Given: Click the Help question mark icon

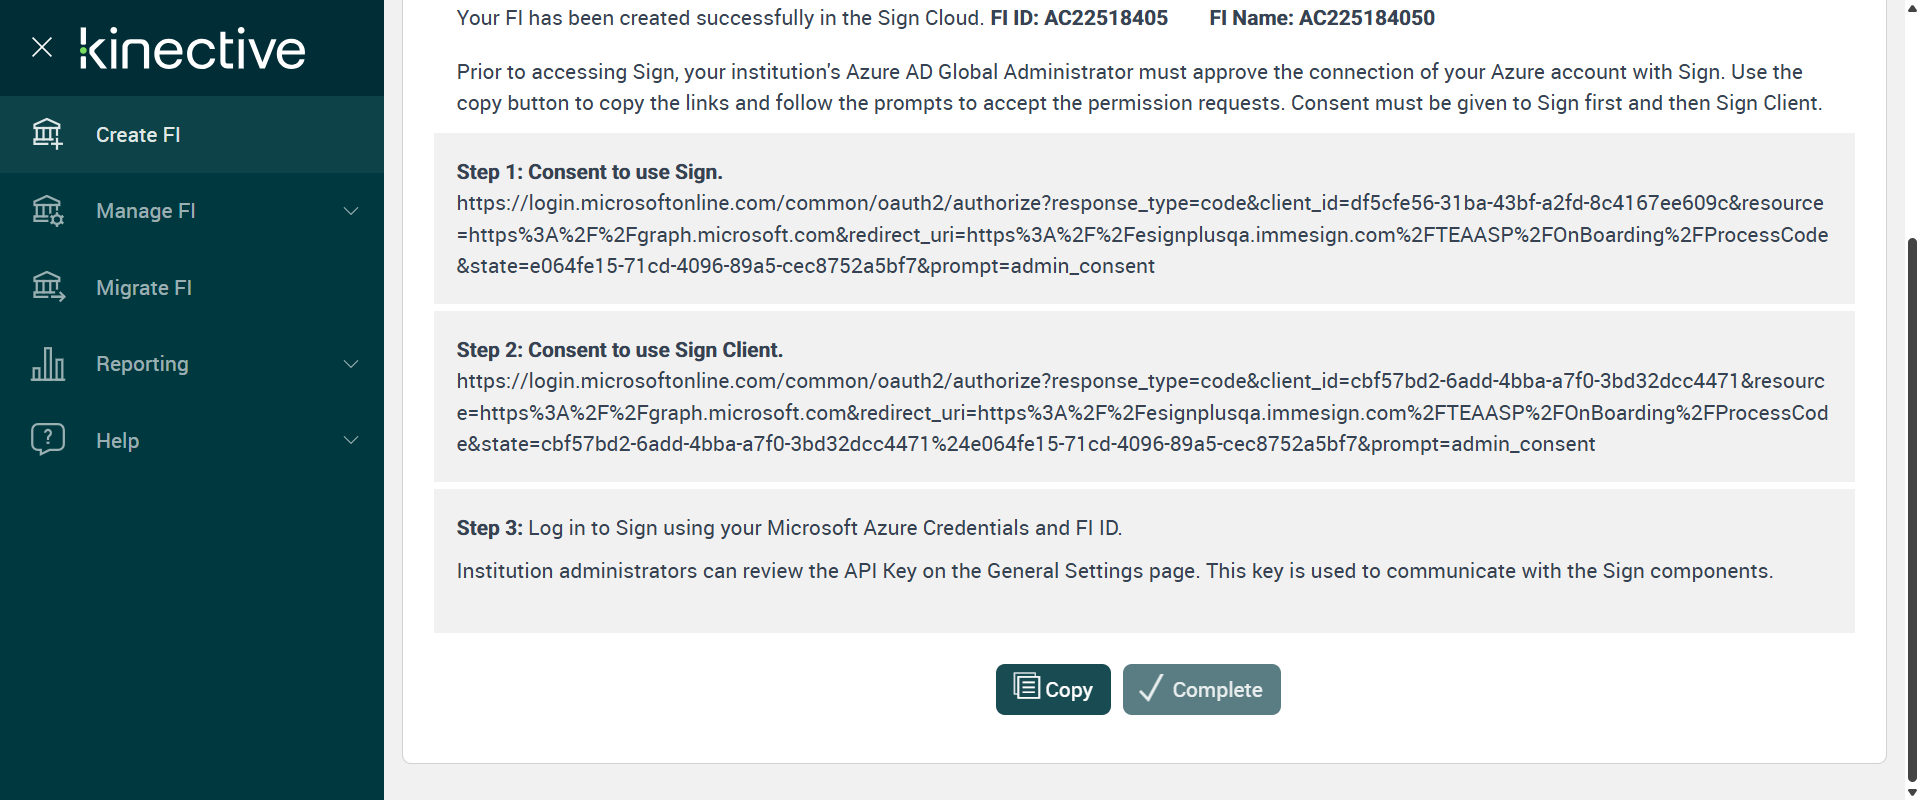Looking at the screenshot, I should 47,440.
